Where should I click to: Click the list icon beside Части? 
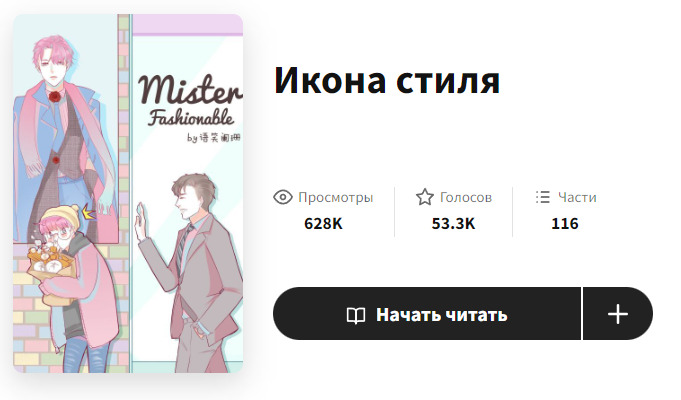pyautogui.click(x=543, y=197)
